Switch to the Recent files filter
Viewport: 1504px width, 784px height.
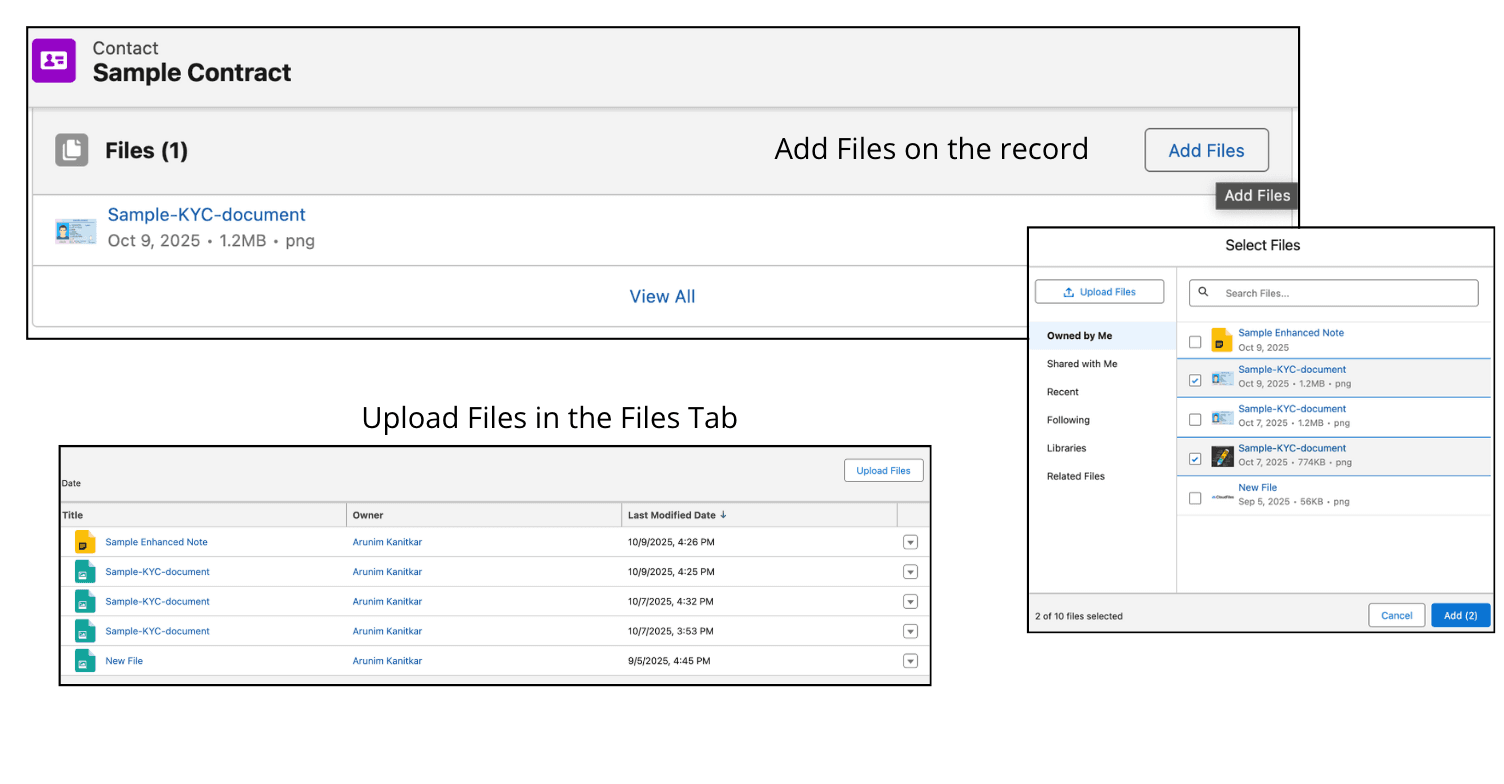tap(1061, 391)
